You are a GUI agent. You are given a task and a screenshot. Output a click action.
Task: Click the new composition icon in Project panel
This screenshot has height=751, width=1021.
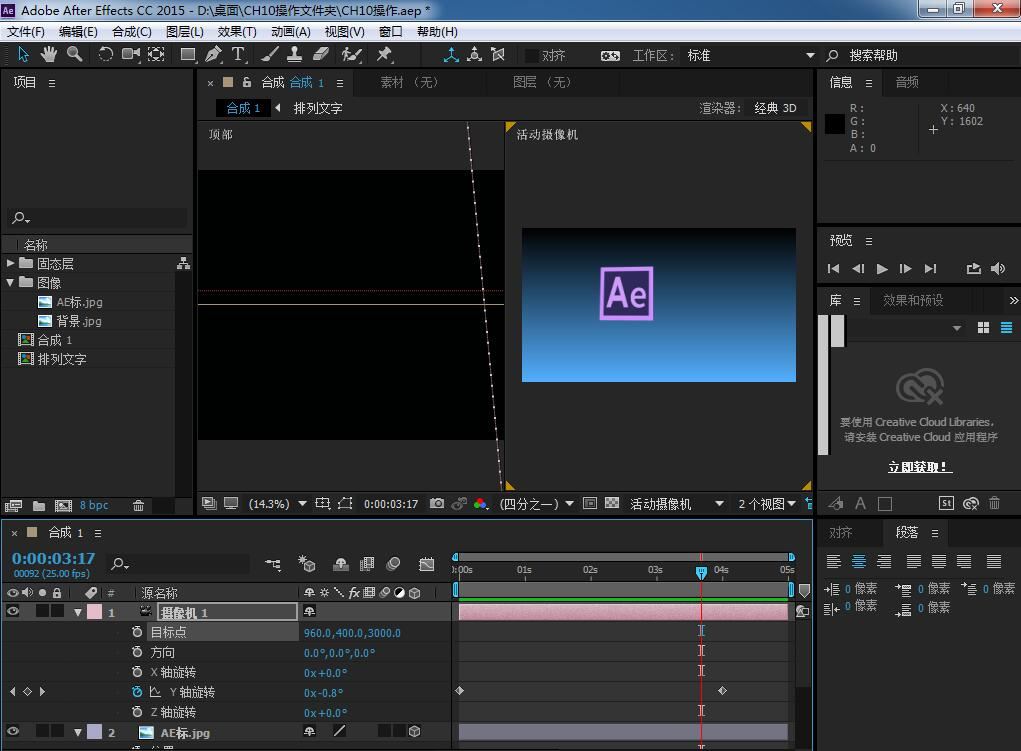63,506
